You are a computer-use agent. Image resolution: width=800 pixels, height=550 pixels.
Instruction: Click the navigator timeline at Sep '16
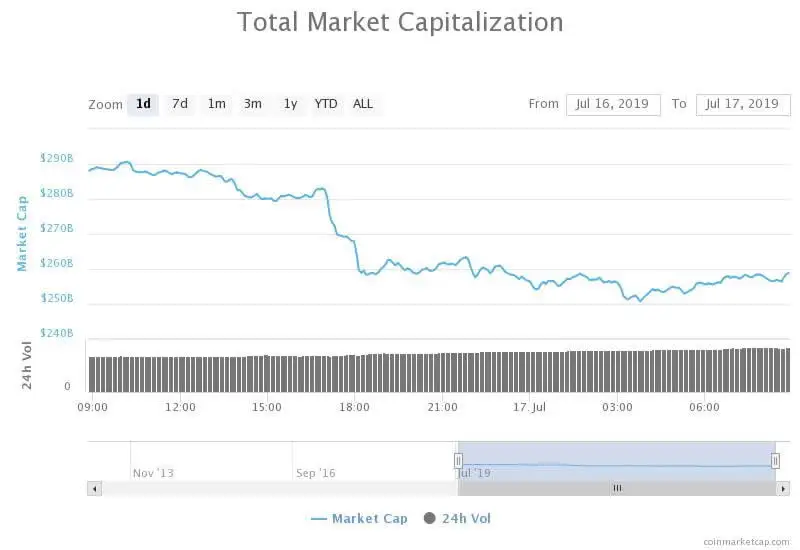(315, 472)
